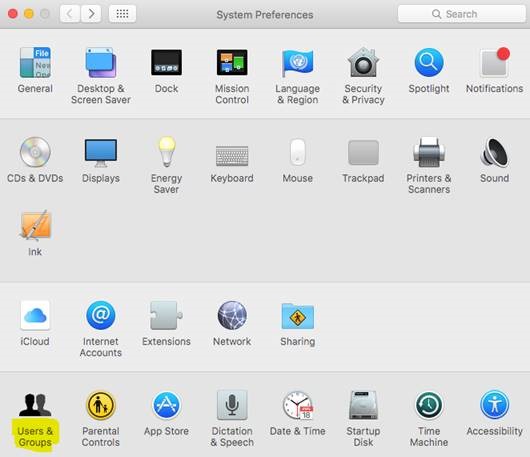530x457 pixels.
Task: Click the forward navigation arrow
Action: coord(91,14)
